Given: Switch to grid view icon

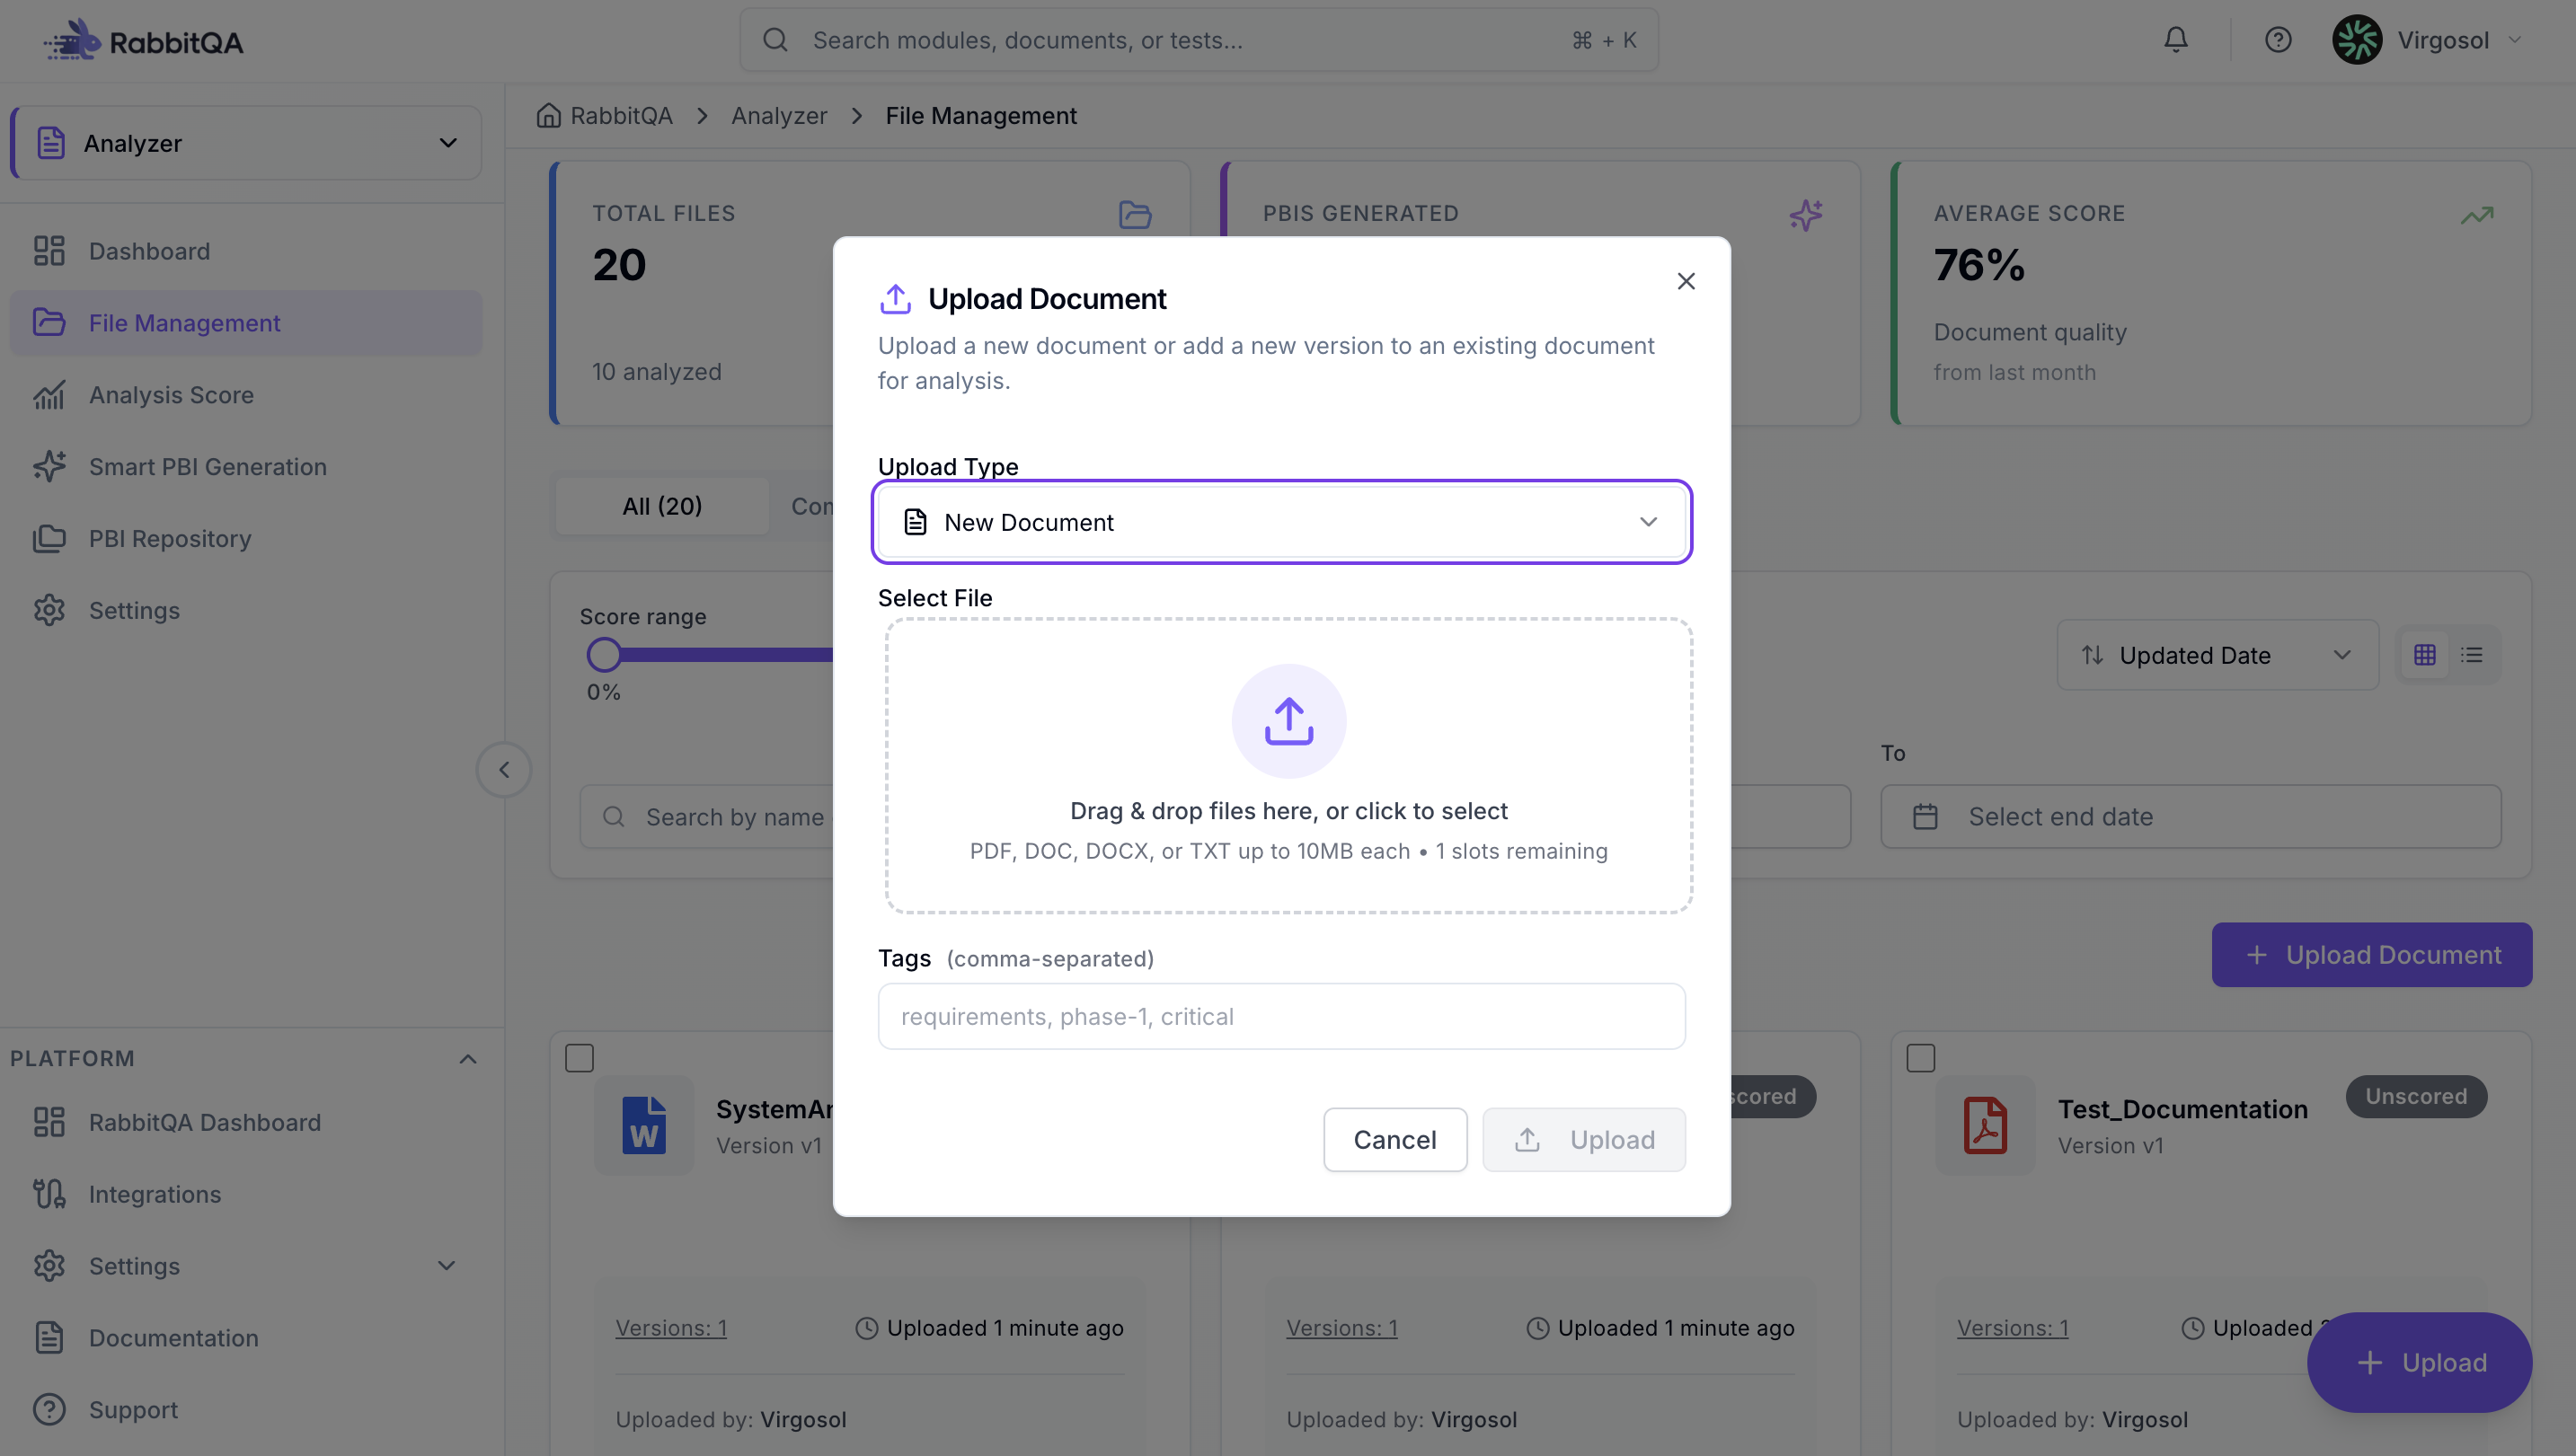Looking at the screenshot, I should coord(2424,655).
